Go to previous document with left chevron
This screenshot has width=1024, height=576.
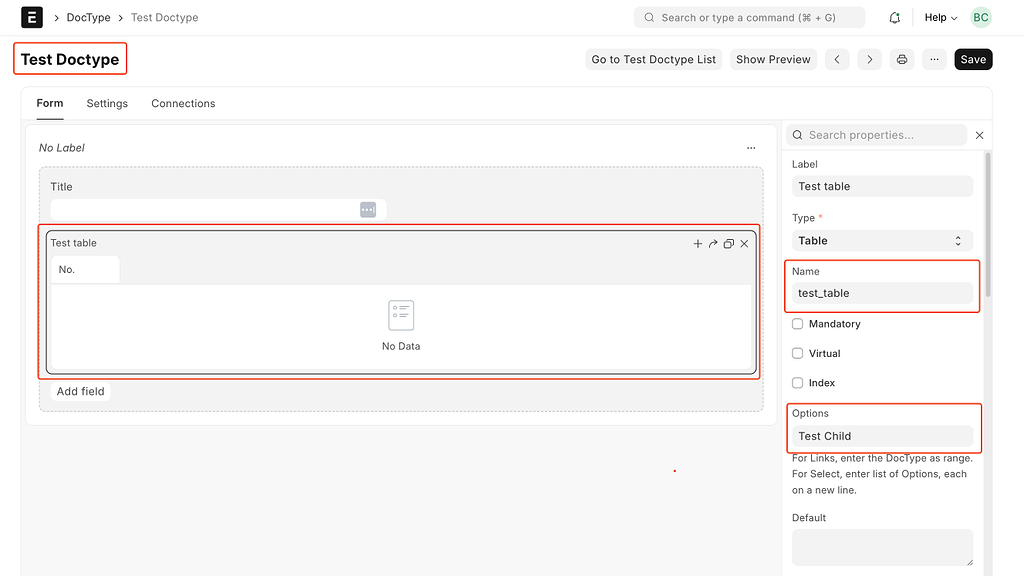tap(837, 59)
